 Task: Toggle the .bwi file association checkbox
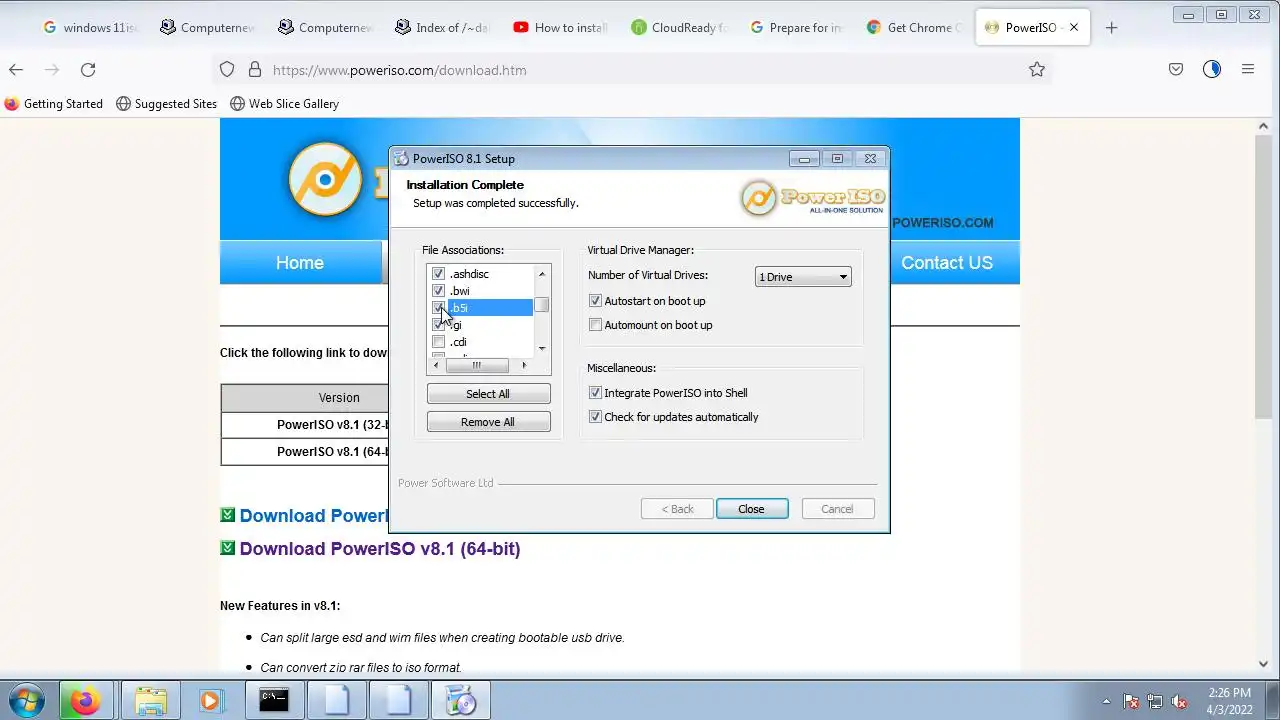pyautogui.click(x=438, y=291)
